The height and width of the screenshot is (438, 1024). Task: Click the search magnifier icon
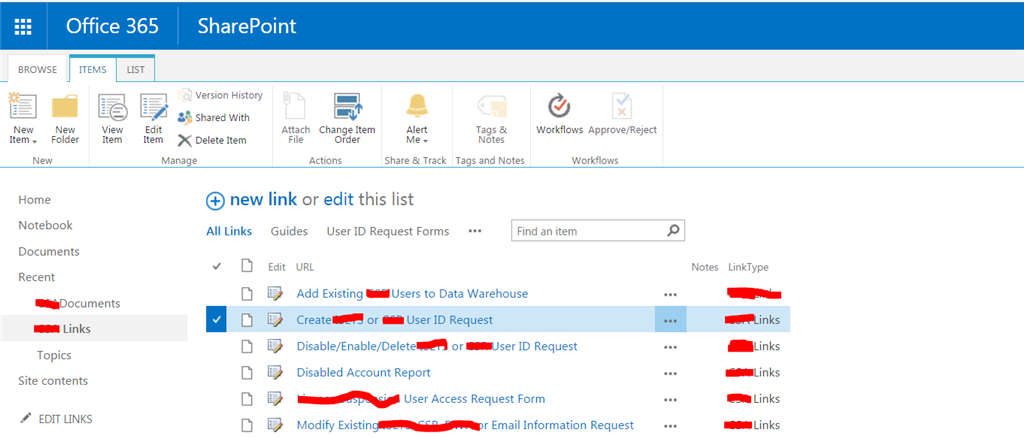coord(673,230)
